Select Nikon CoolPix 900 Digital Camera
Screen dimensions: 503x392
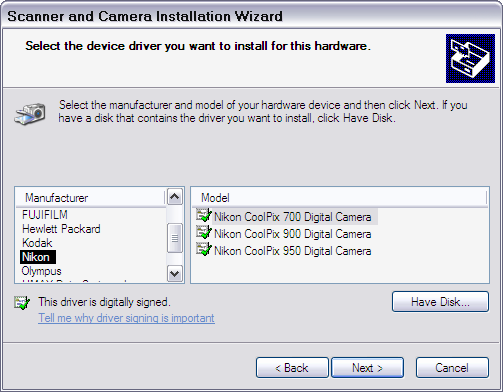coord(292,234)
